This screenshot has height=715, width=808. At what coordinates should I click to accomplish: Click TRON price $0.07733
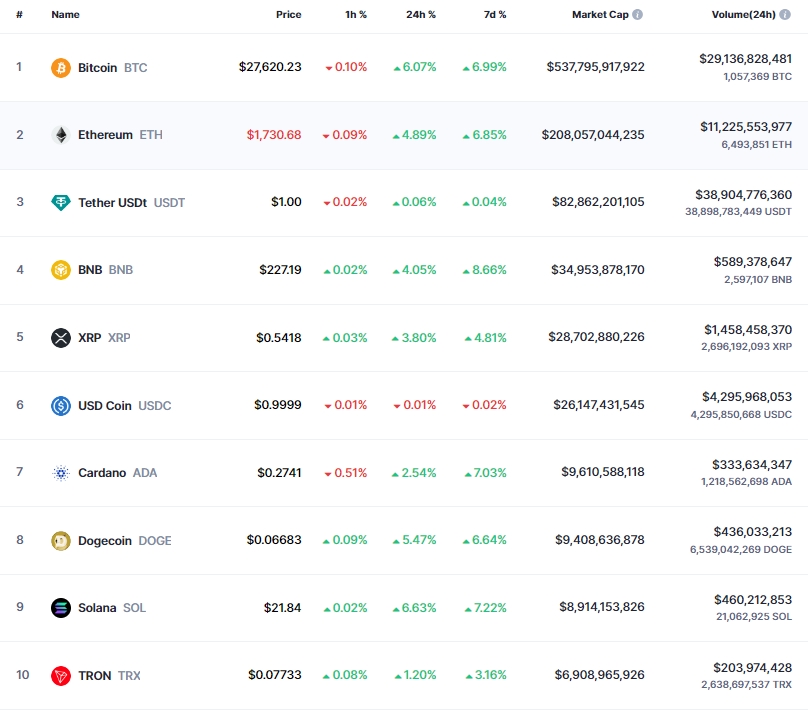275,675
